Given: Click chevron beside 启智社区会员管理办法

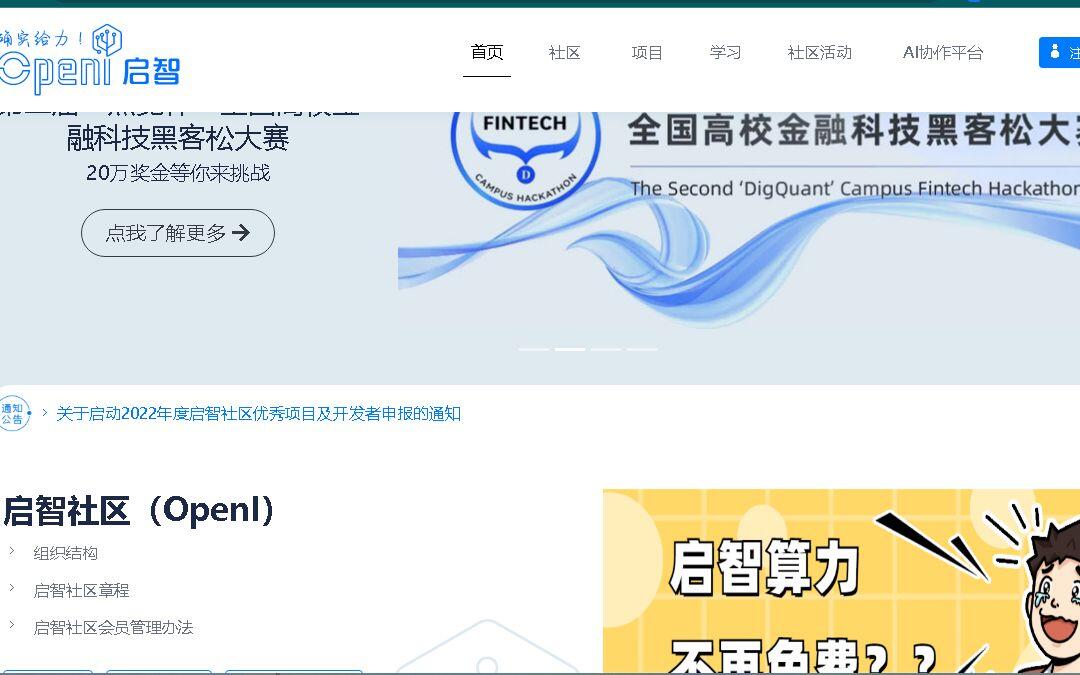Looking at the screenshot, I should click(x=12, y=625).
